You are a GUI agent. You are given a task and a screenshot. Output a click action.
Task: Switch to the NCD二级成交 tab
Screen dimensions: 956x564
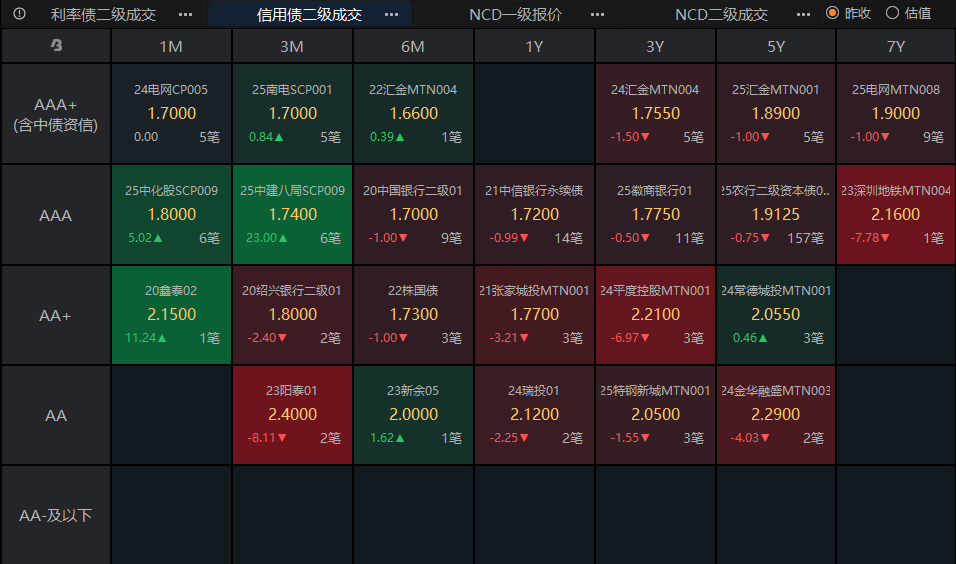[x=721, y=14]
